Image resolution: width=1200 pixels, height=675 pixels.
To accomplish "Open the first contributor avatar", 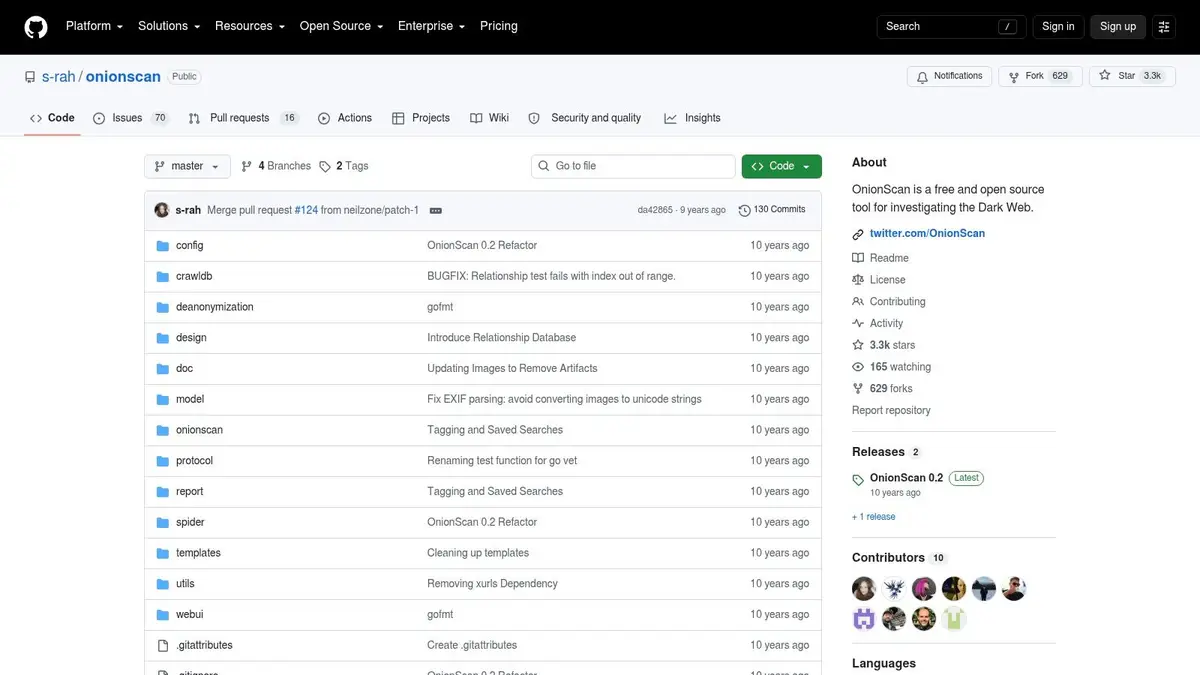I will (864, 588).
